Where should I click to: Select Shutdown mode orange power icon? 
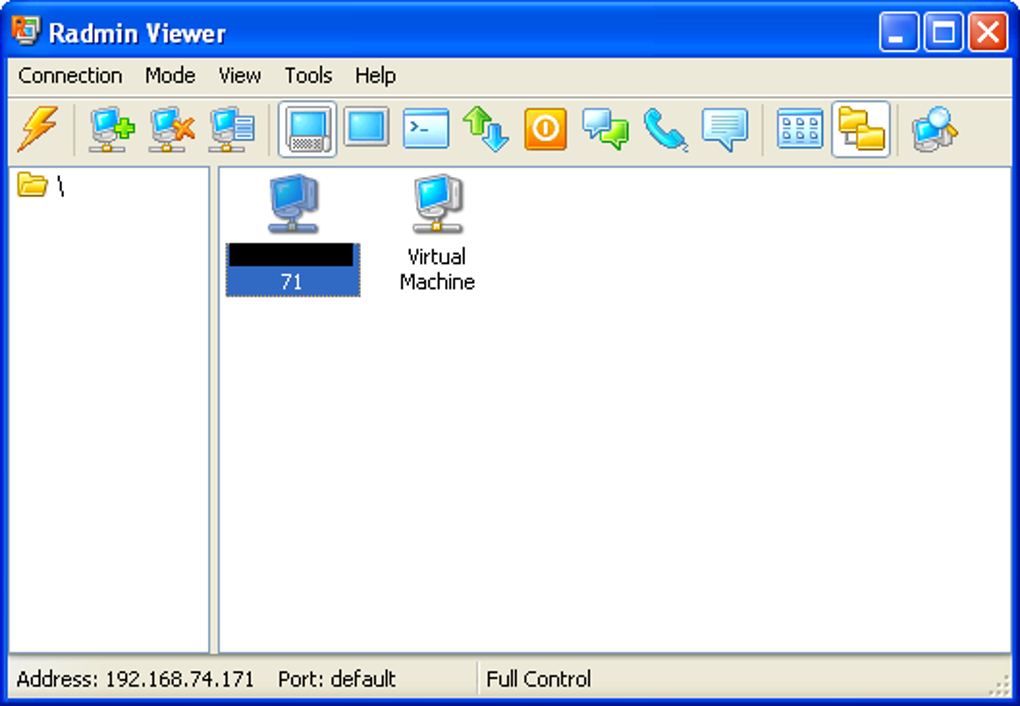pyautogui.click(x=545, y=129)
